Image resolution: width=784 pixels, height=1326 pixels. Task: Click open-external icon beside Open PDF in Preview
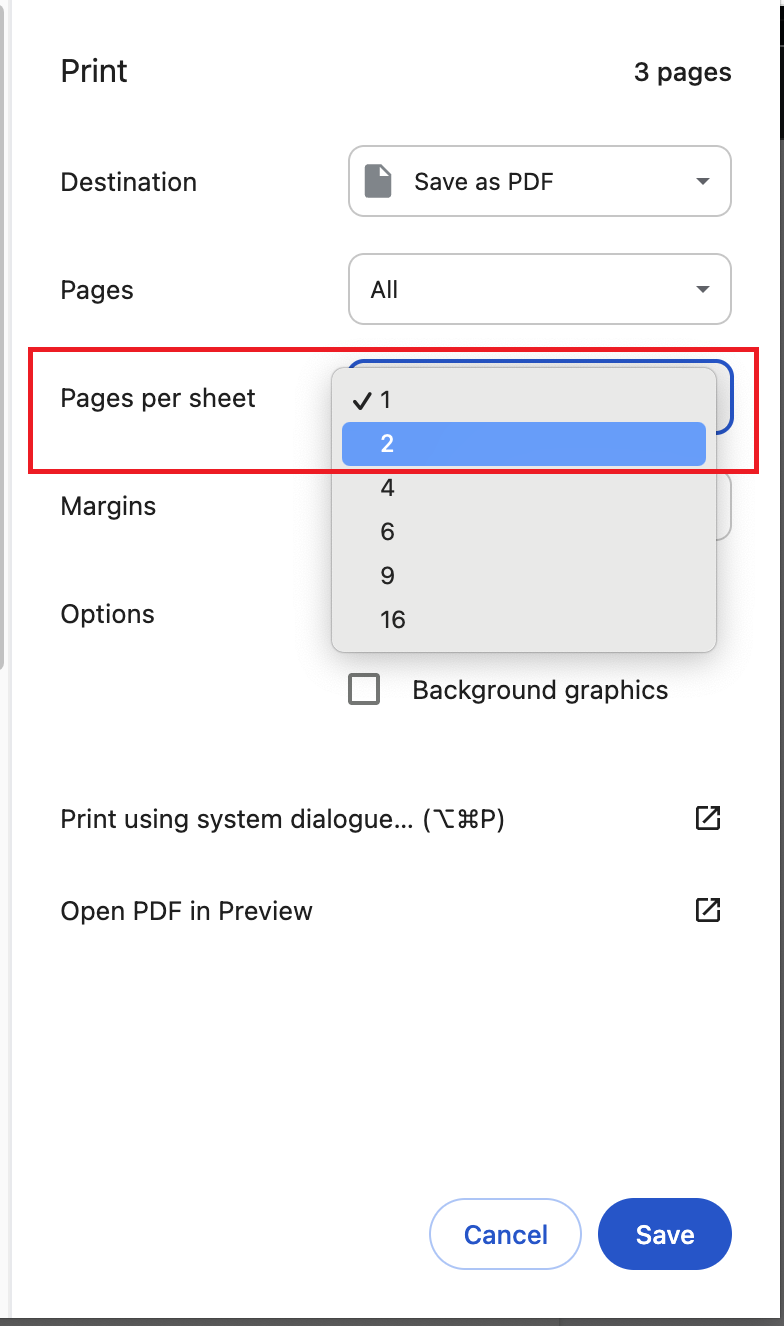click(x=708, y=910)
